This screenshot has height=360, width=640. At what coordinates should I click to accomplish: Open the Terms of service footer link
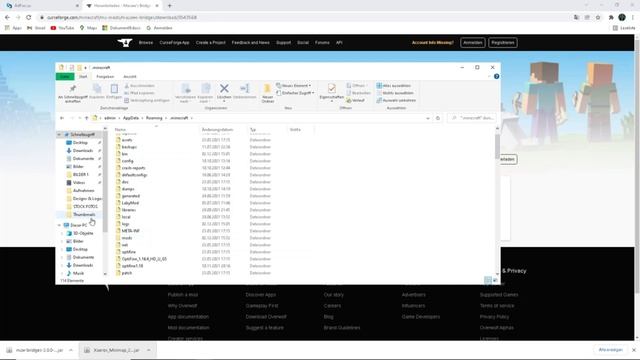[x=497, y=306]
